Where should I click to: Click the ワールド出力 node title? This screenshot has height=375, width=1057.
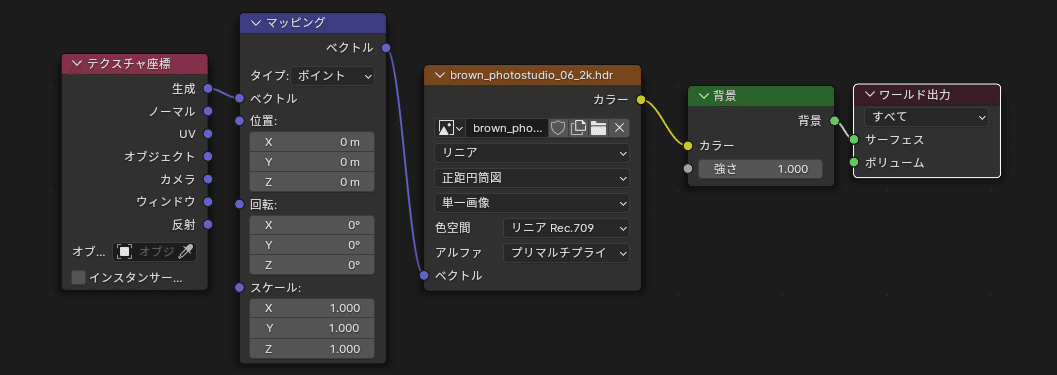tap(915, 94)
